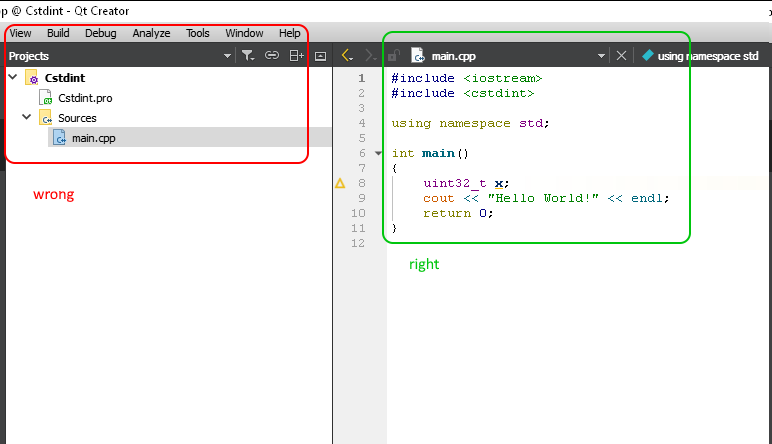Image resolution: width=772 pixels, height=444 pixels.
Task: Click the split panel icon in Projects header
Action: 296,56
